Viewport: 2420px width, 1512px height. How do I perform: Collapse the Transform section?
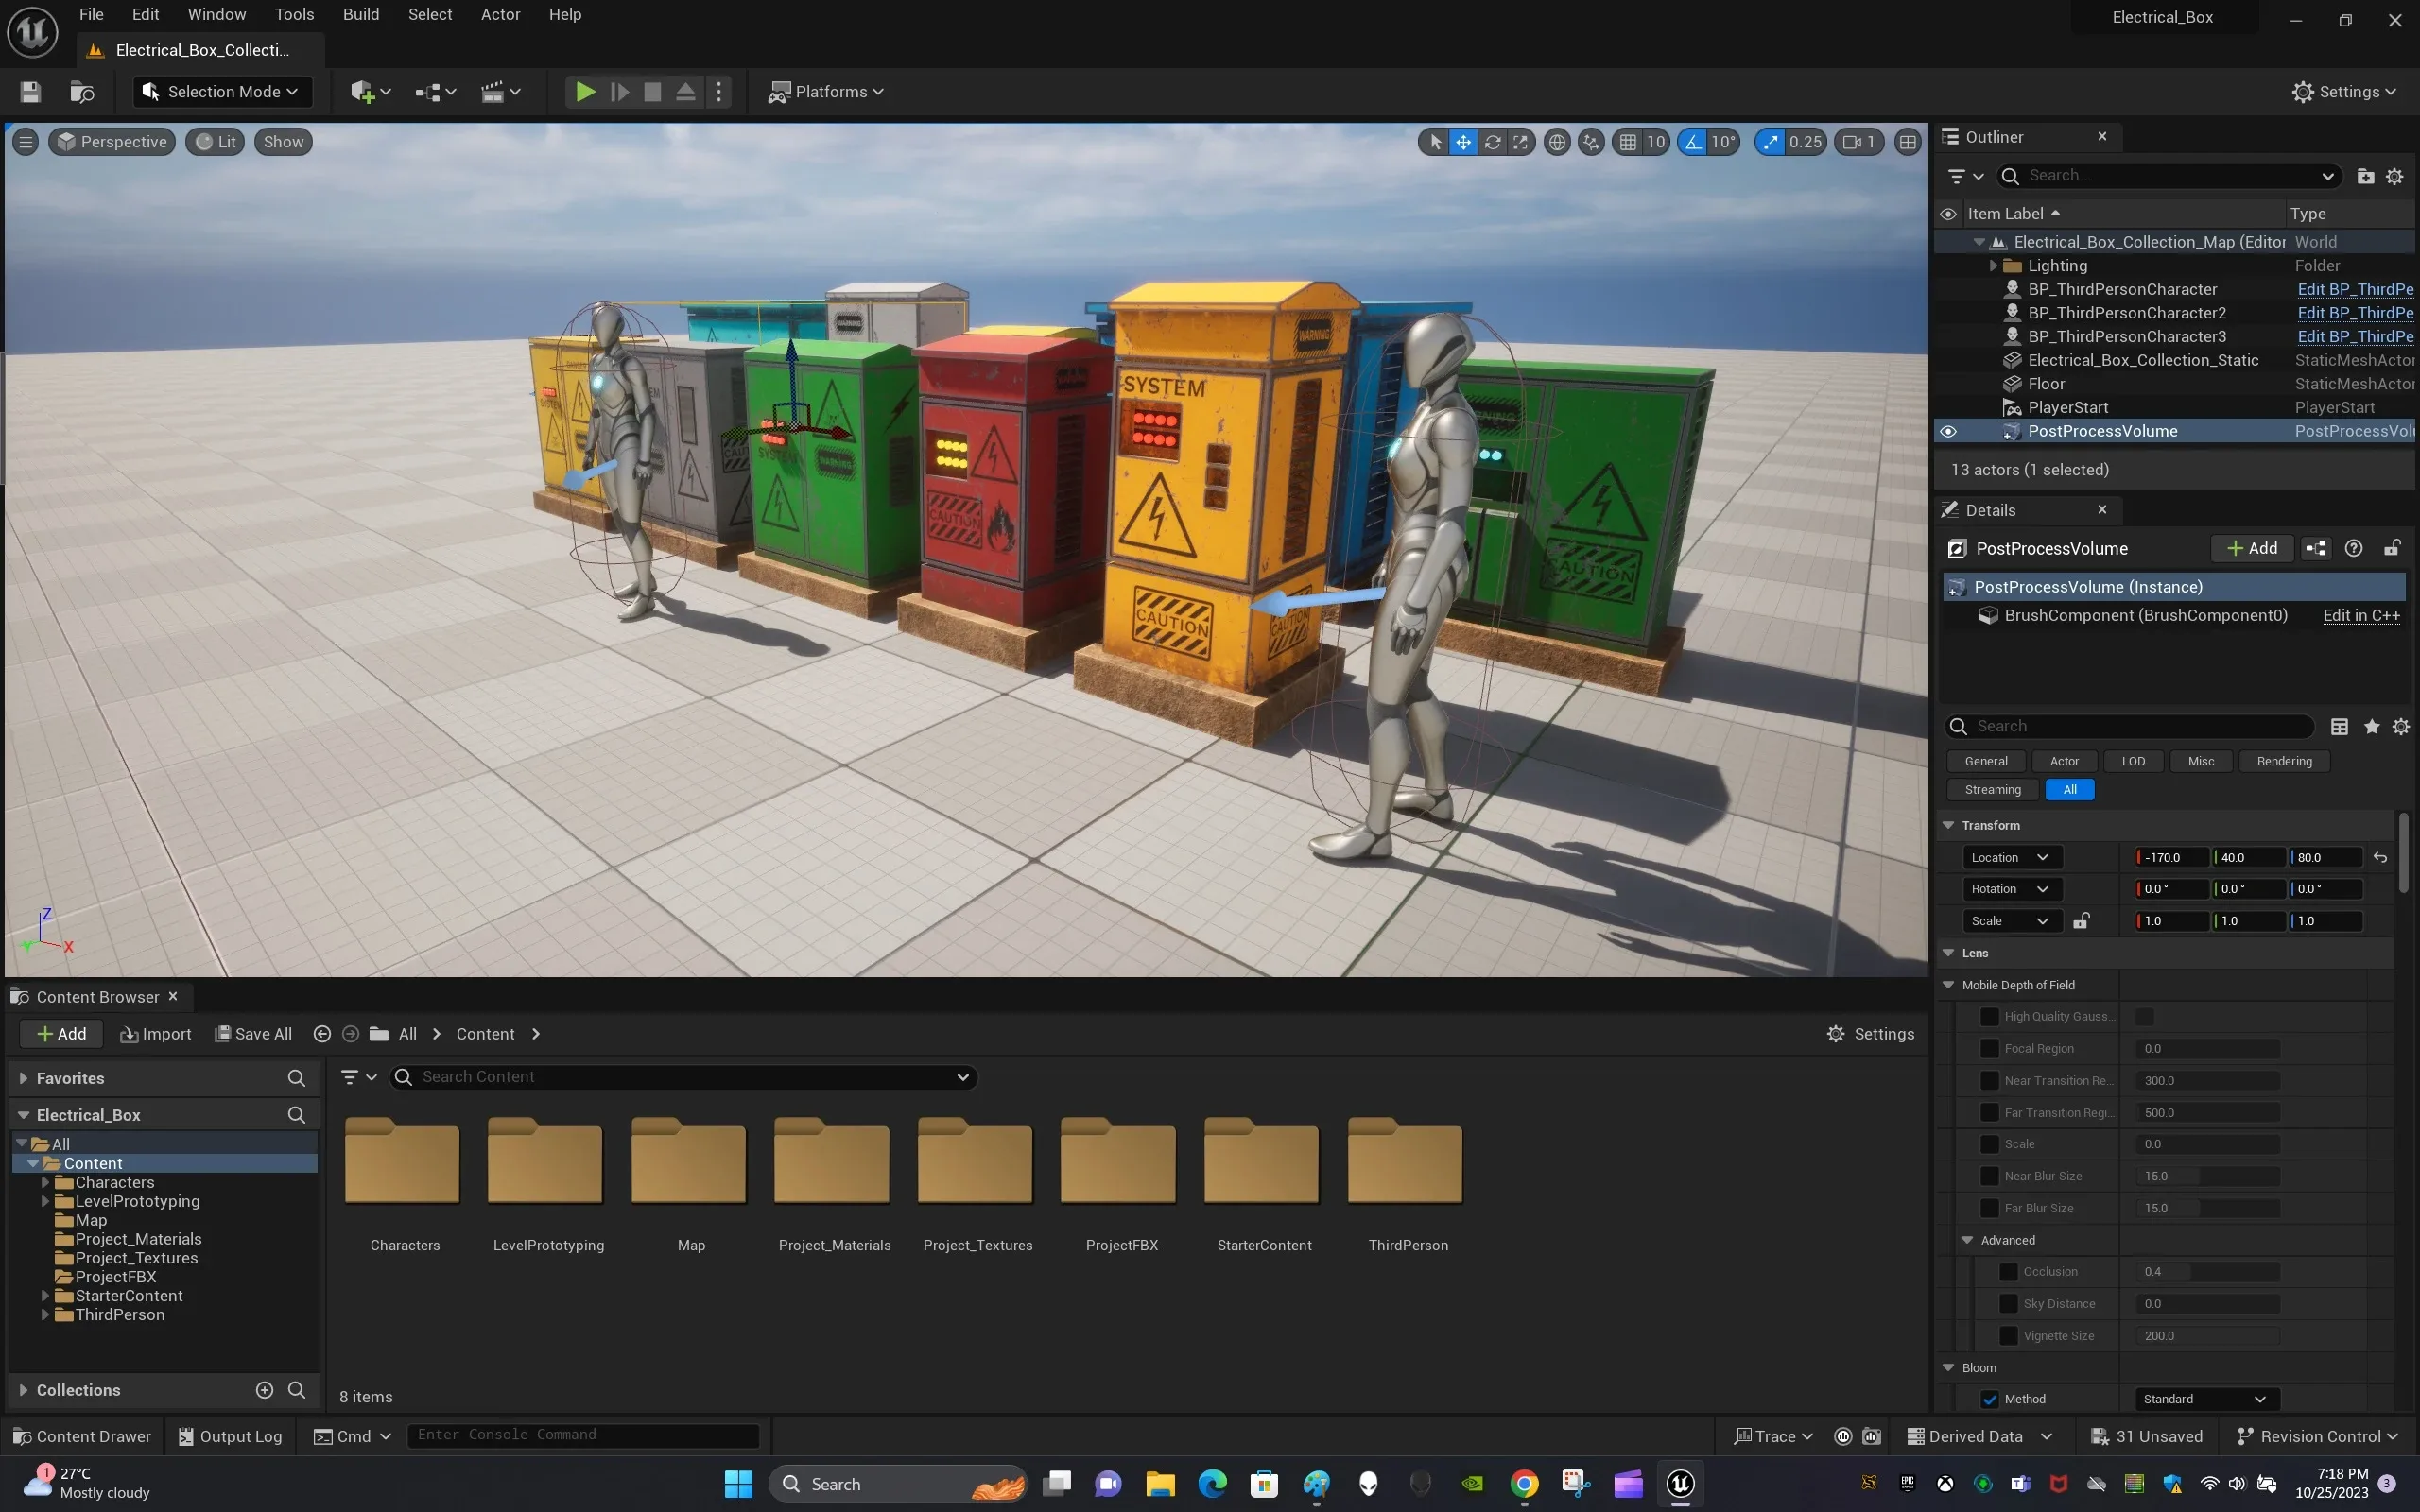[1948, 825]
